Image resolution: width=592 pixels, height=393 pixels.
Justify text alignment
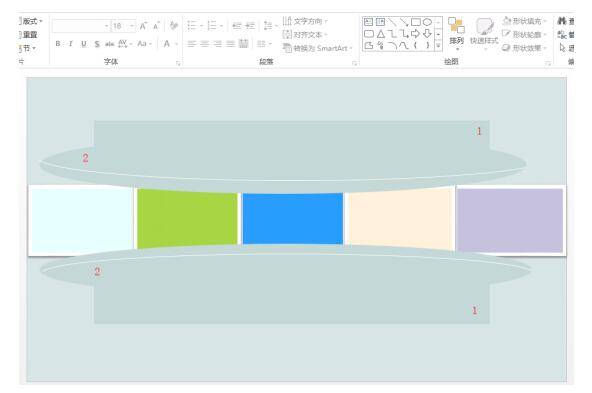[x=231, y=44]
